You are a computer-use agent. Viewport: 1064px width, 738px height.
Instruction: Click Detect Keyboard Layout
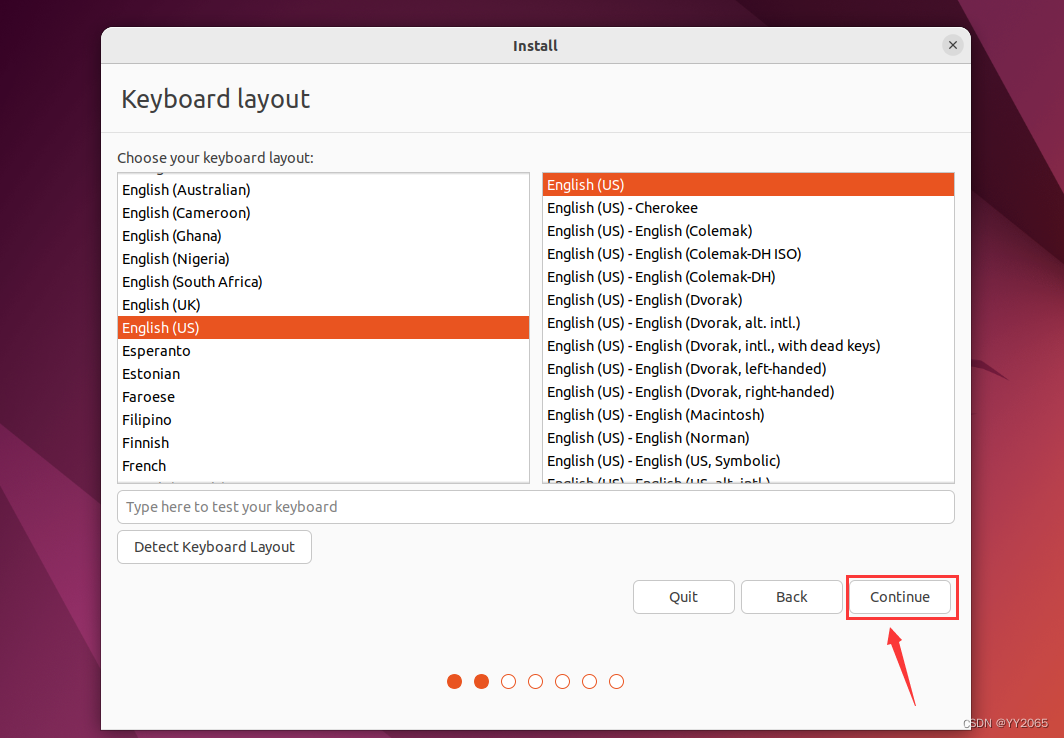click(x=214, y=547)
